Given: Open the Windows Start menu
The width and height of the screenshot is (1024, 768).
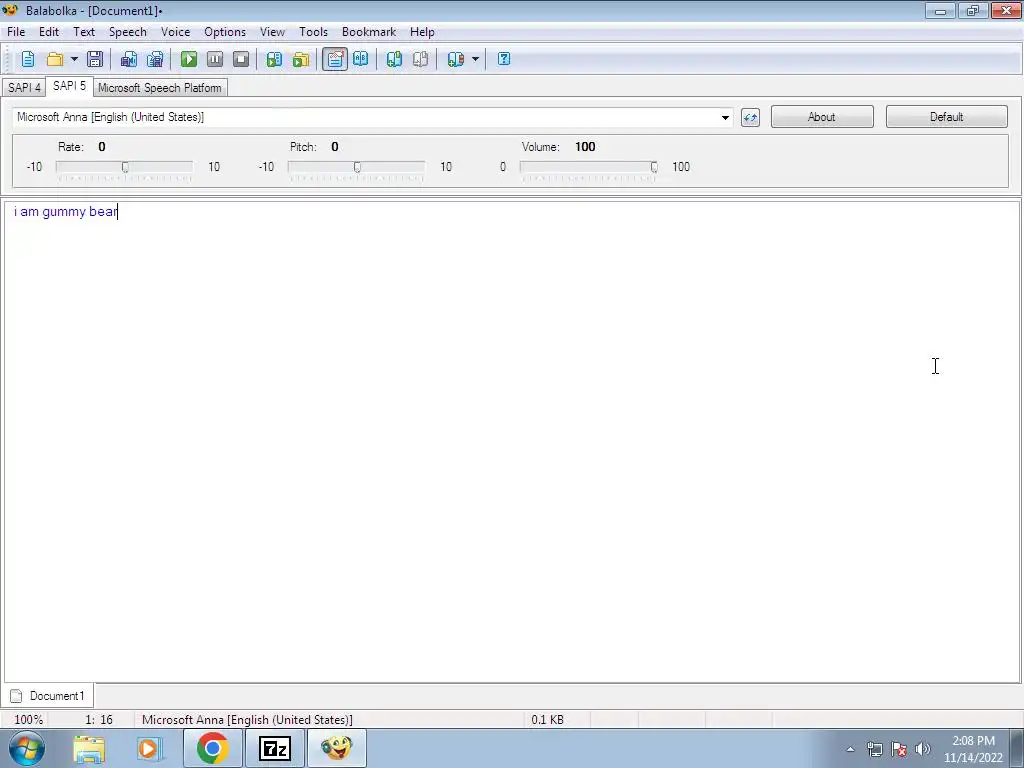Looking at the screenshot, I should [x=27, y=748].
